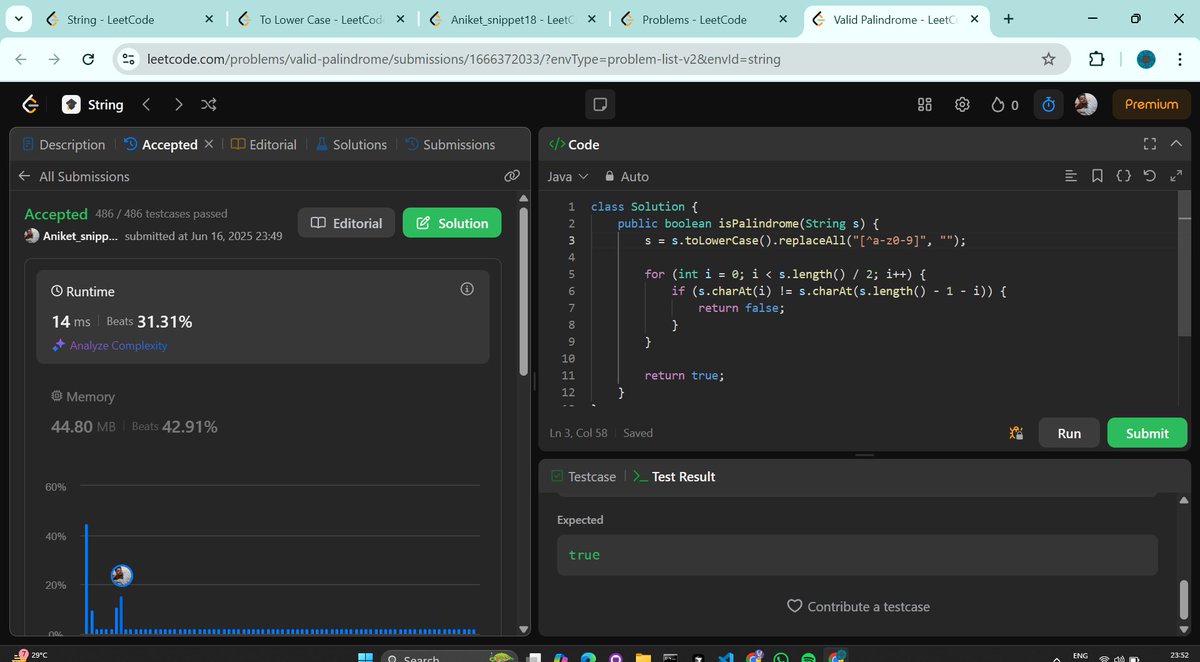
Task: Switch to Description tab
Action: point(63,145)
